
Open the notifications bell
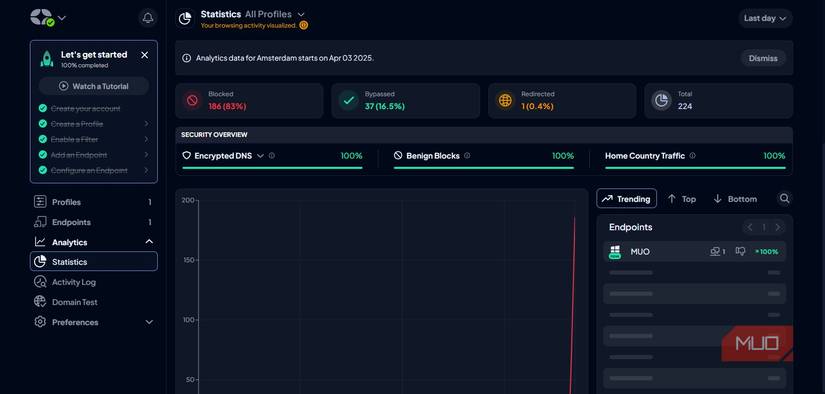pyautogui.click(x=148, y=18)
